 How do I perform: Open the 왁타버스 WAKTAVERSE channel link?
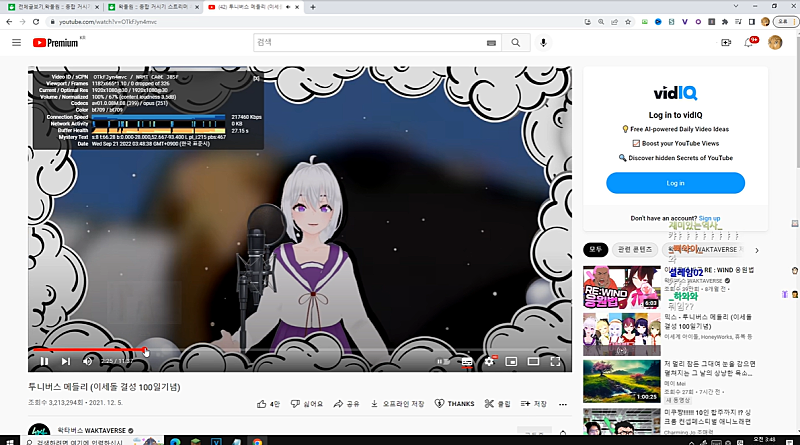(91, 431)
